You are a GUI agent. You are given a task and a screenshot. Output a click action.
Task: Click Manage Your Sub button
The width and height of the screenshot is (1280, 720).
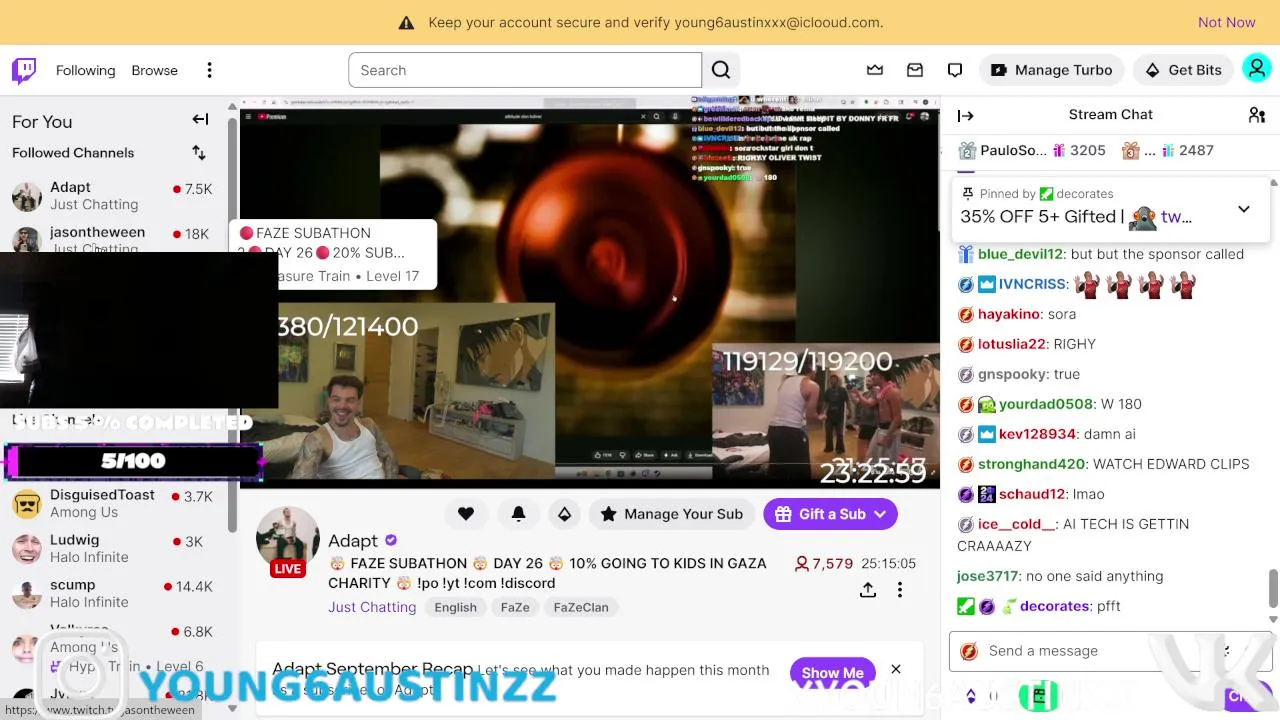tap(671, 514)
